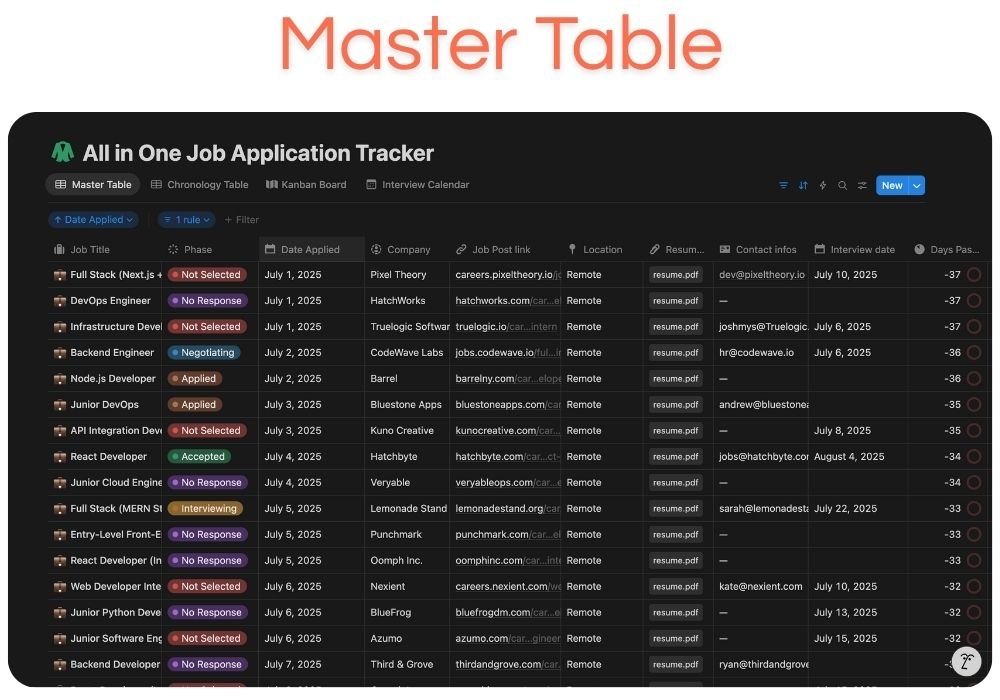Select the Interviewing status for Full Stack MERN
Image resolution: width=1000 pixels, height=700 pixels.
click(206, 508)
